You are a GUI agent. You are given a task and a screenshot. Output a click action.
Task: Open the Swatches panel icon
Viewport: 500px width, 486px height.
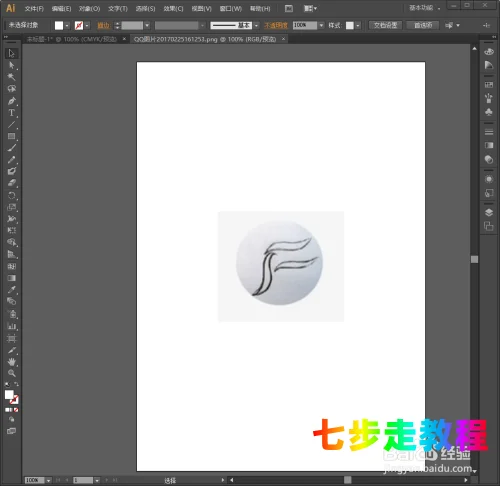coord(489,85)
